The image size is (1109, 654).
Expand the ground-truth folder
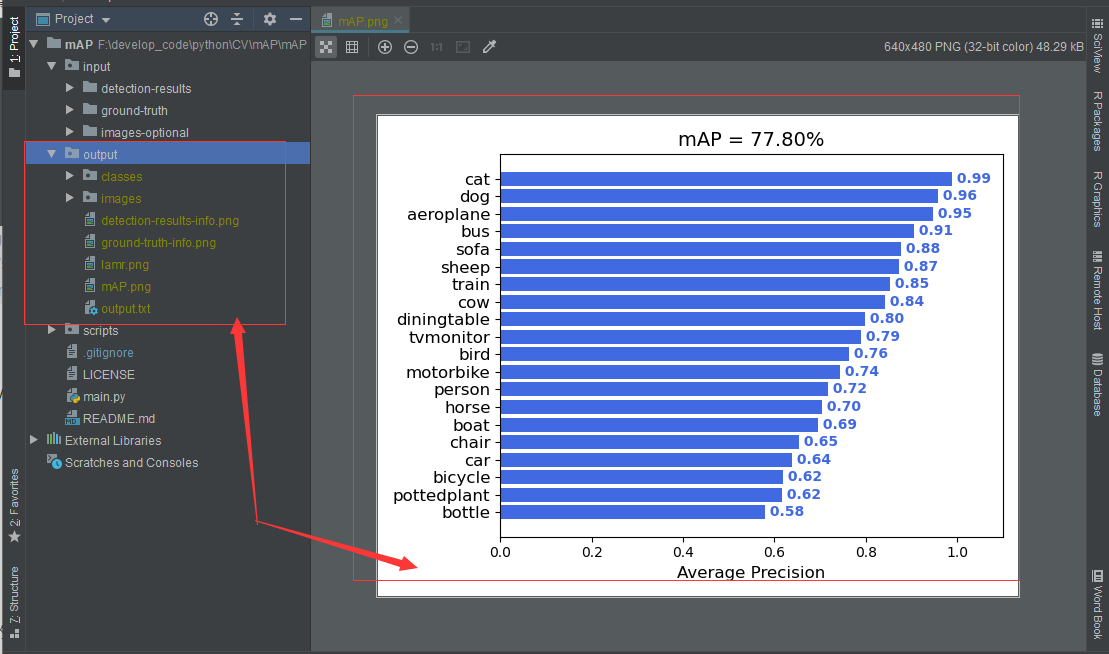[69, 110]
